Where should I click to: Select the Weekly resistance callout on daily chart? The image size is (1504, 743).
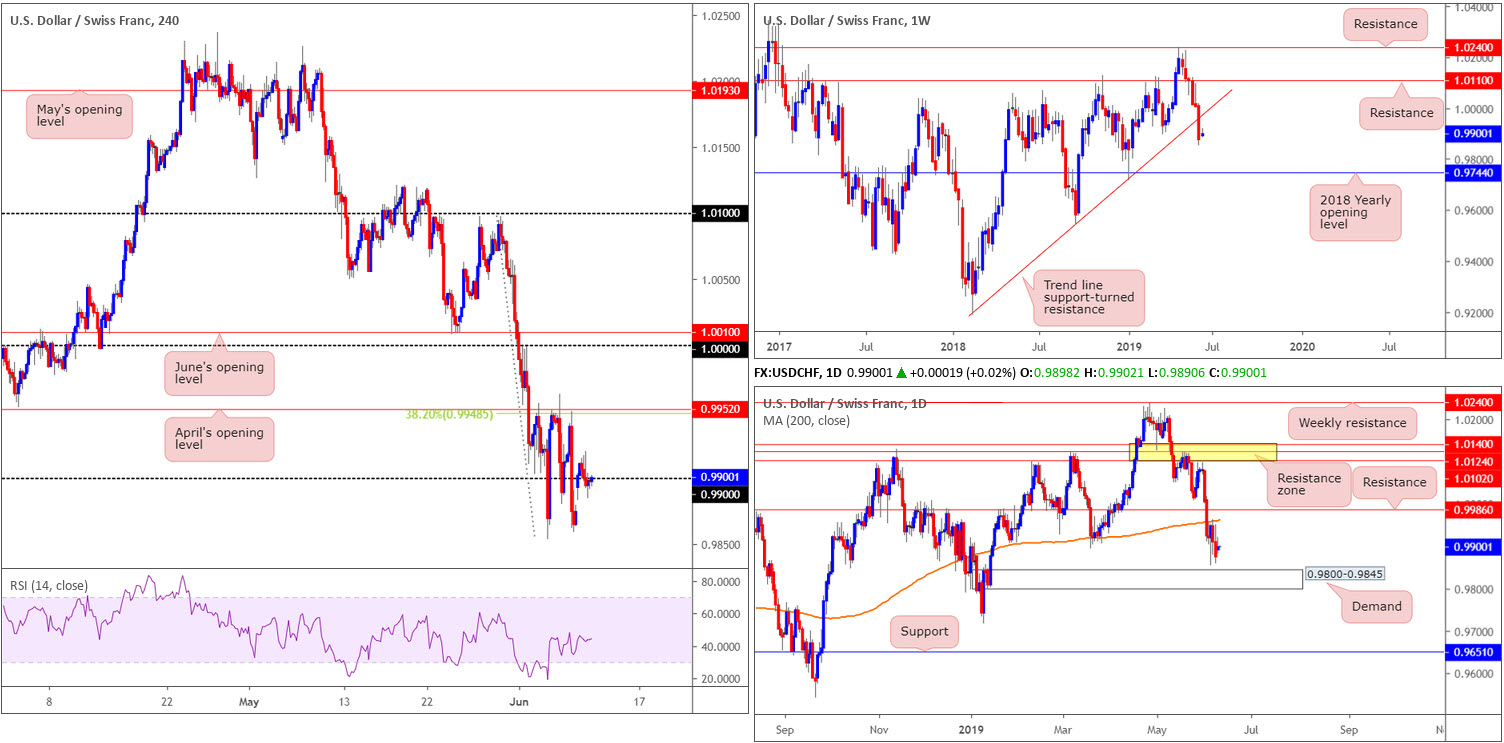pos(1352,423)
